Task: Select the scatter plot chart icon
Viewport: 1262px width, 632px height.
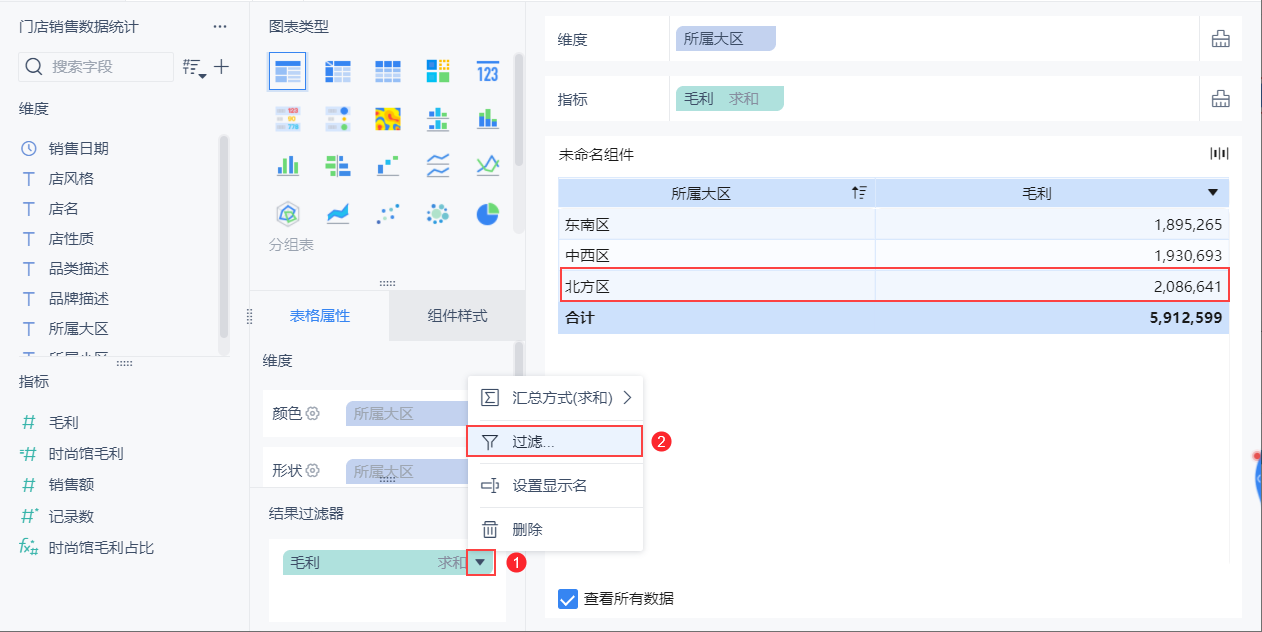Action: pos(388,213)
